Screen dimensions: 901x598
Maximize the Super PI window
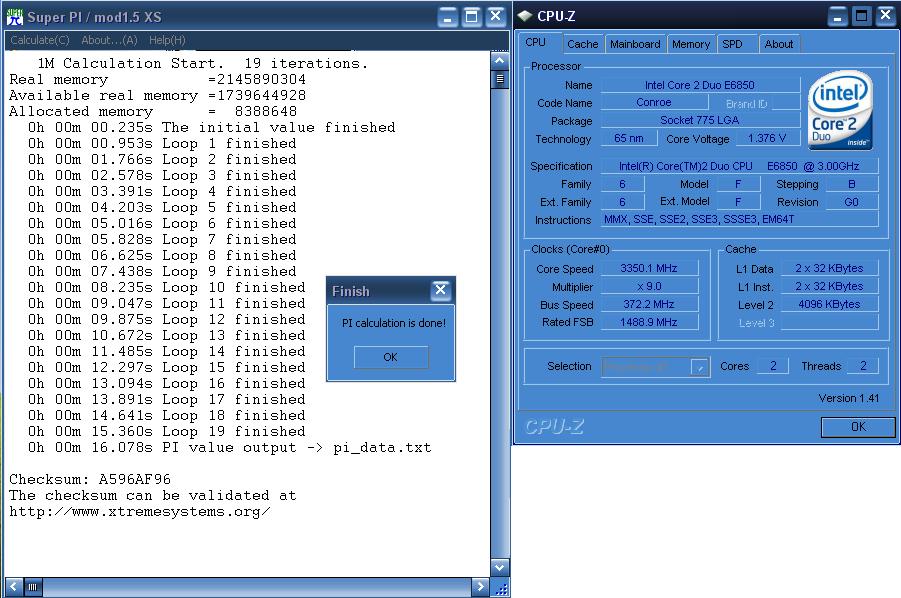(471, 17)
